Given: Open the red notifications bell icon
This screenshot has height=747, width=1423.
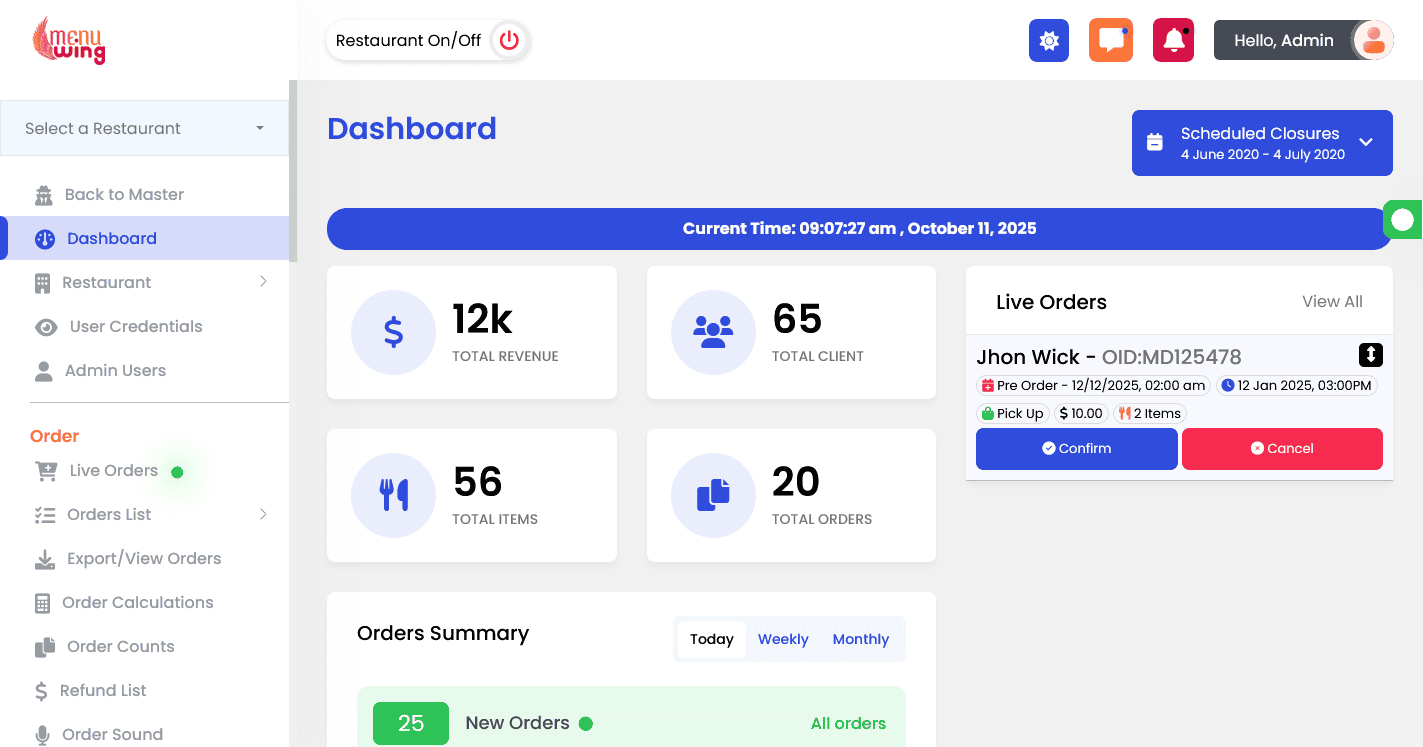Looking at the screenshot, I should (x=1174, y=41).
